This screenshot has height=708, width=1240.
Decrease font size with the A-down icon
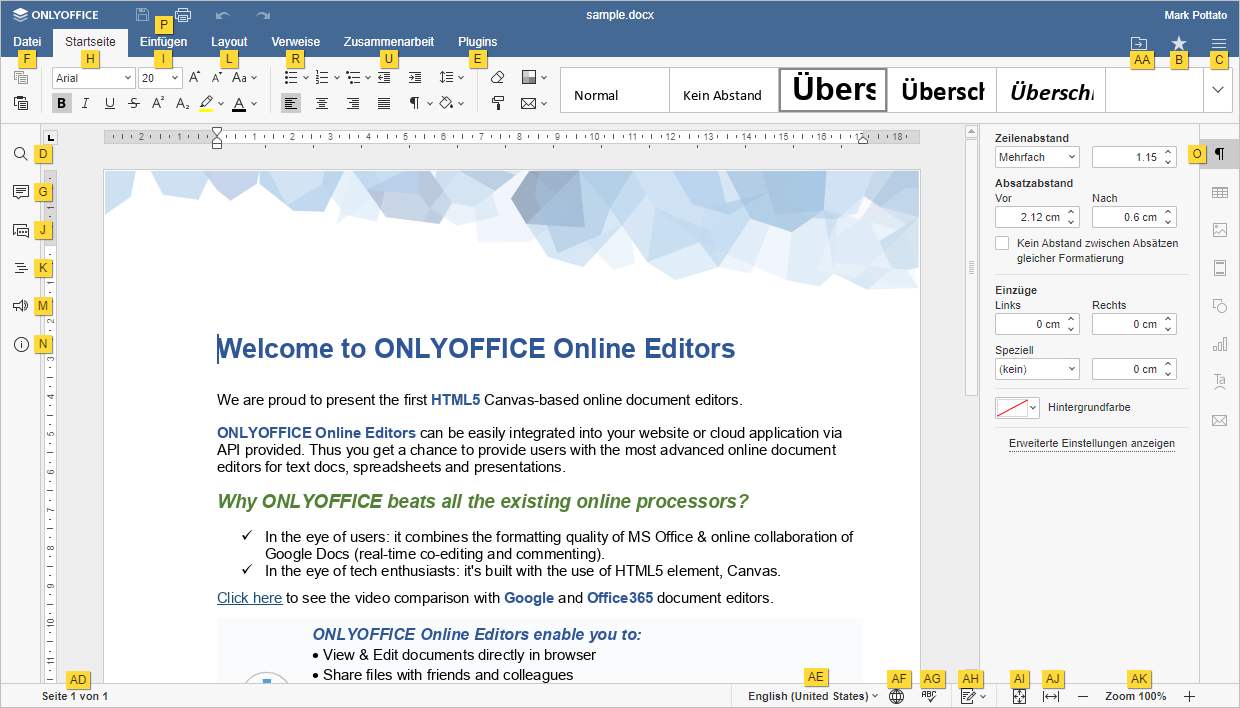(x=217, y=77)
